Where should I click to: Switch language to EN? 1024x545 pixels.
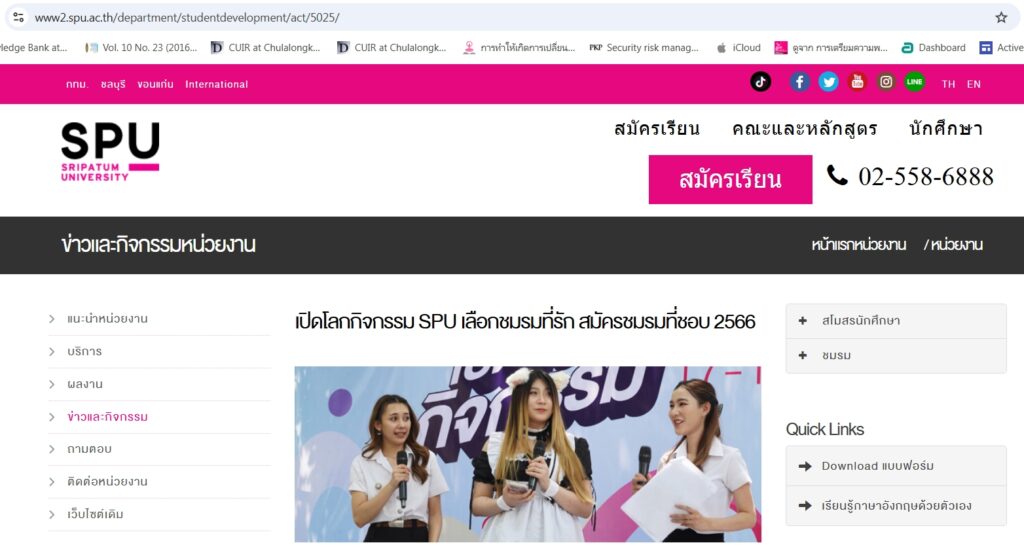[974, 84]
